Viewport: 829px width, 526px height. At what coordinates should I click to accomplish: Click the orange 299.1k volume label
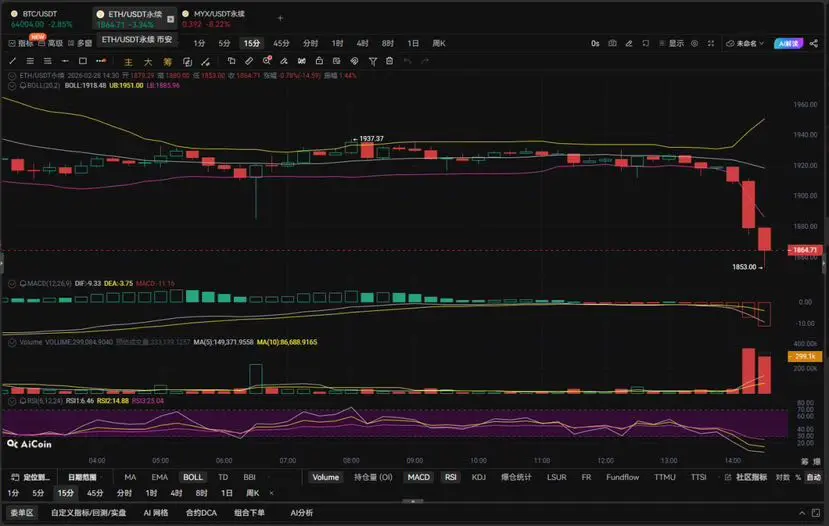[x=804, y=357]
